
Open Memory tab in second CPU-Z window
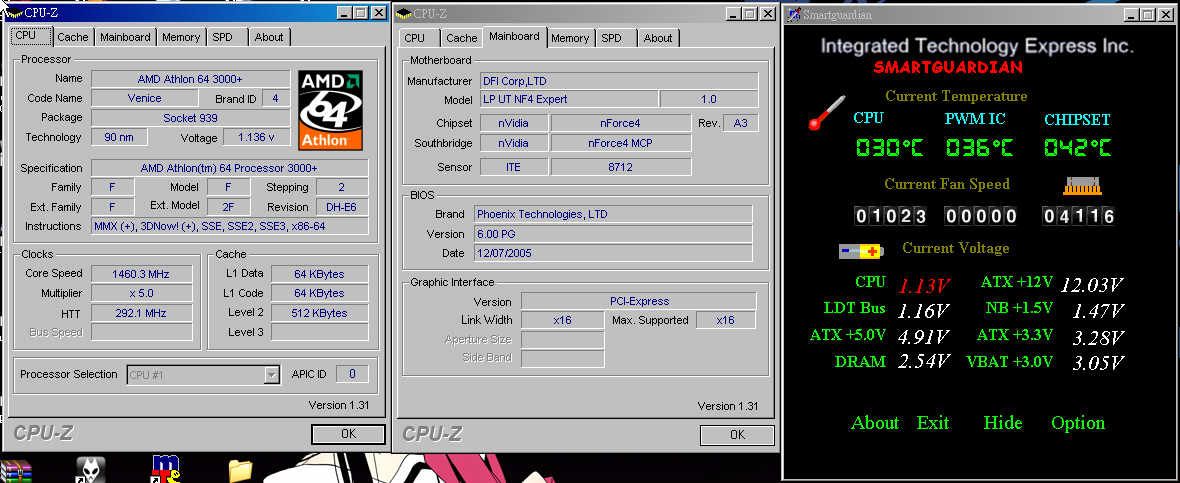coord(570,38)
